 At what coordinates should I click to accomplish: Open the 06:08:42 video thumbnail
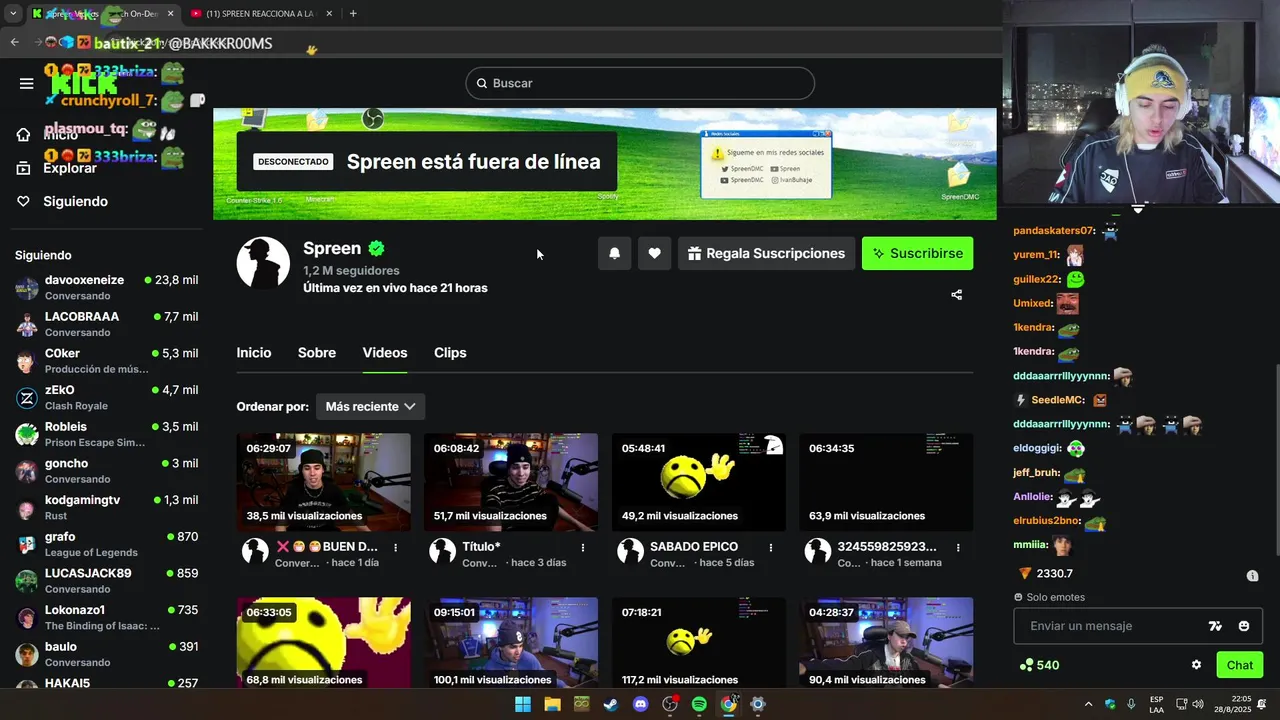(511, 482)
